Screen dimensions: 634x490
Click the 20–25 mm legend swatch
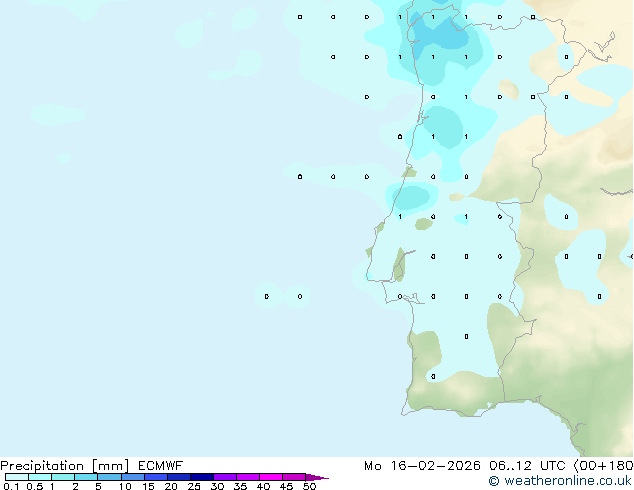tap(179, 477)
